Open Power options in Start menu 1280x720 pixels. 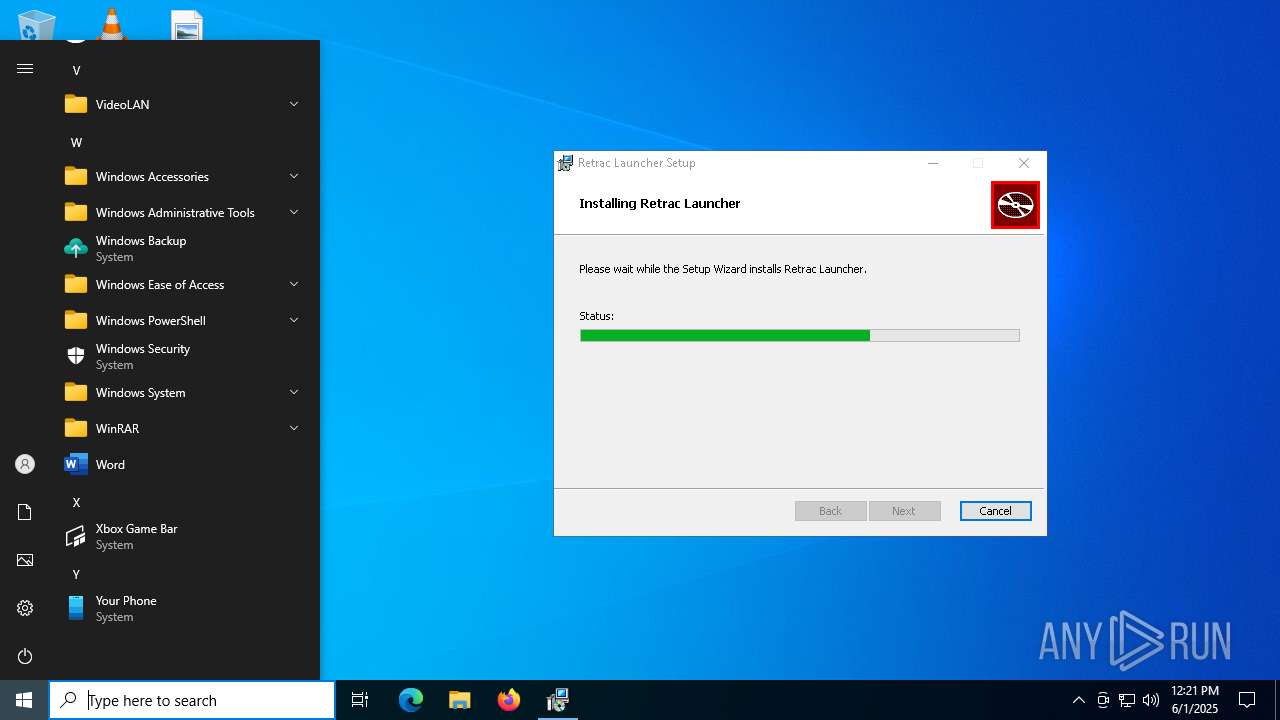25,656
